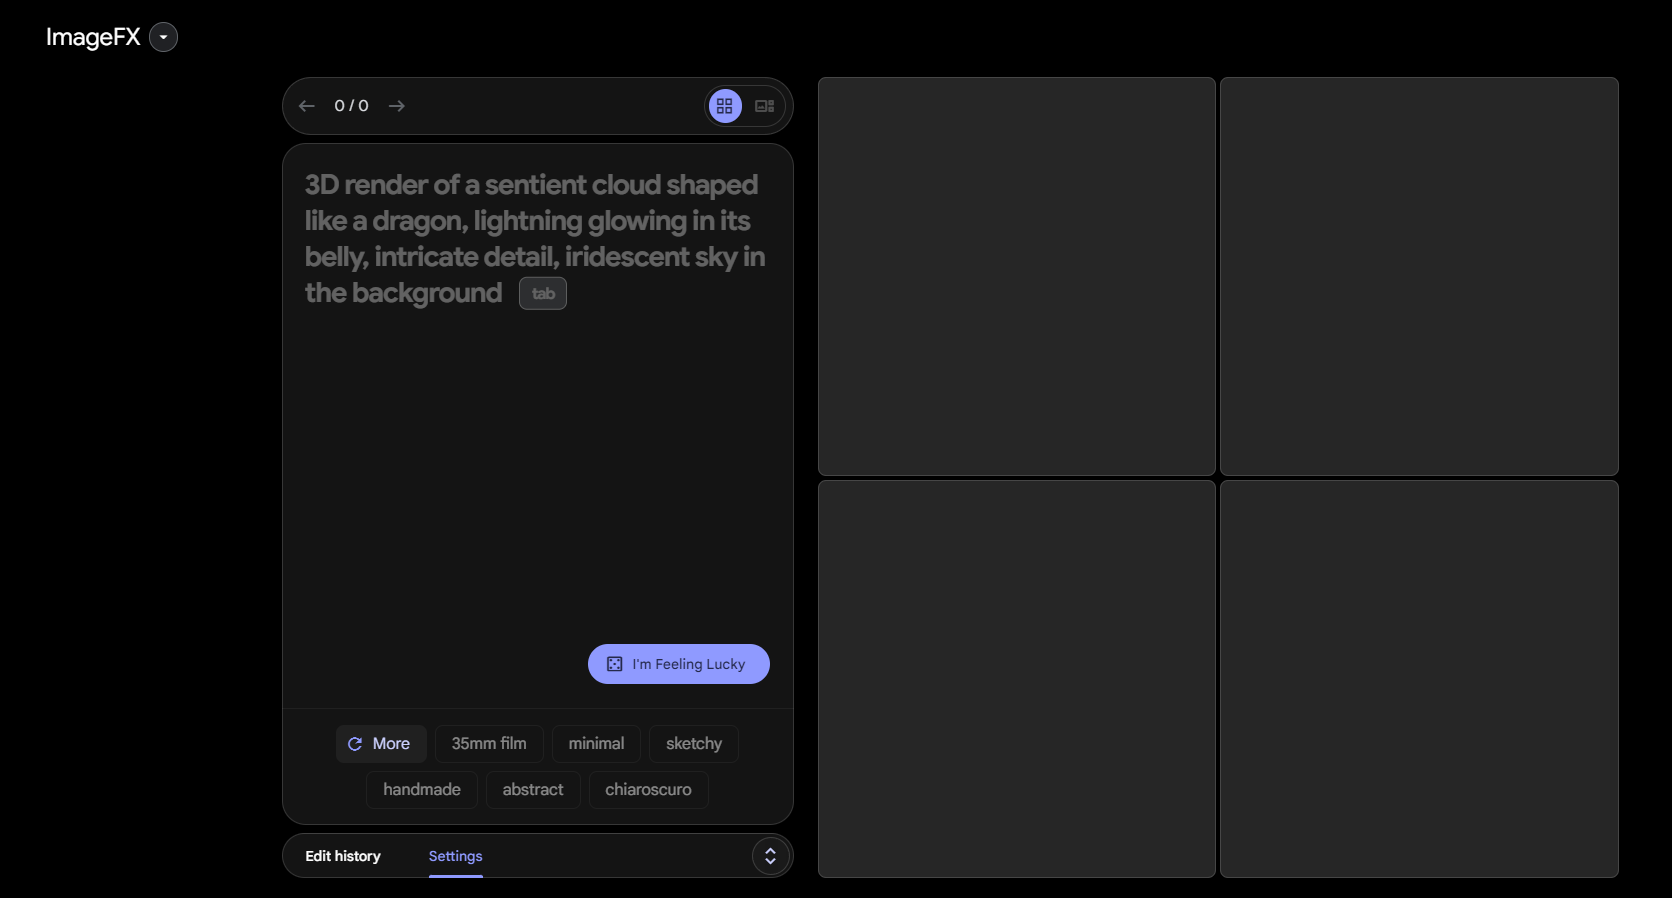Add the sketchy style chip
The height and width of the screenshot is (898, 1672).
[x=694, y=744]
